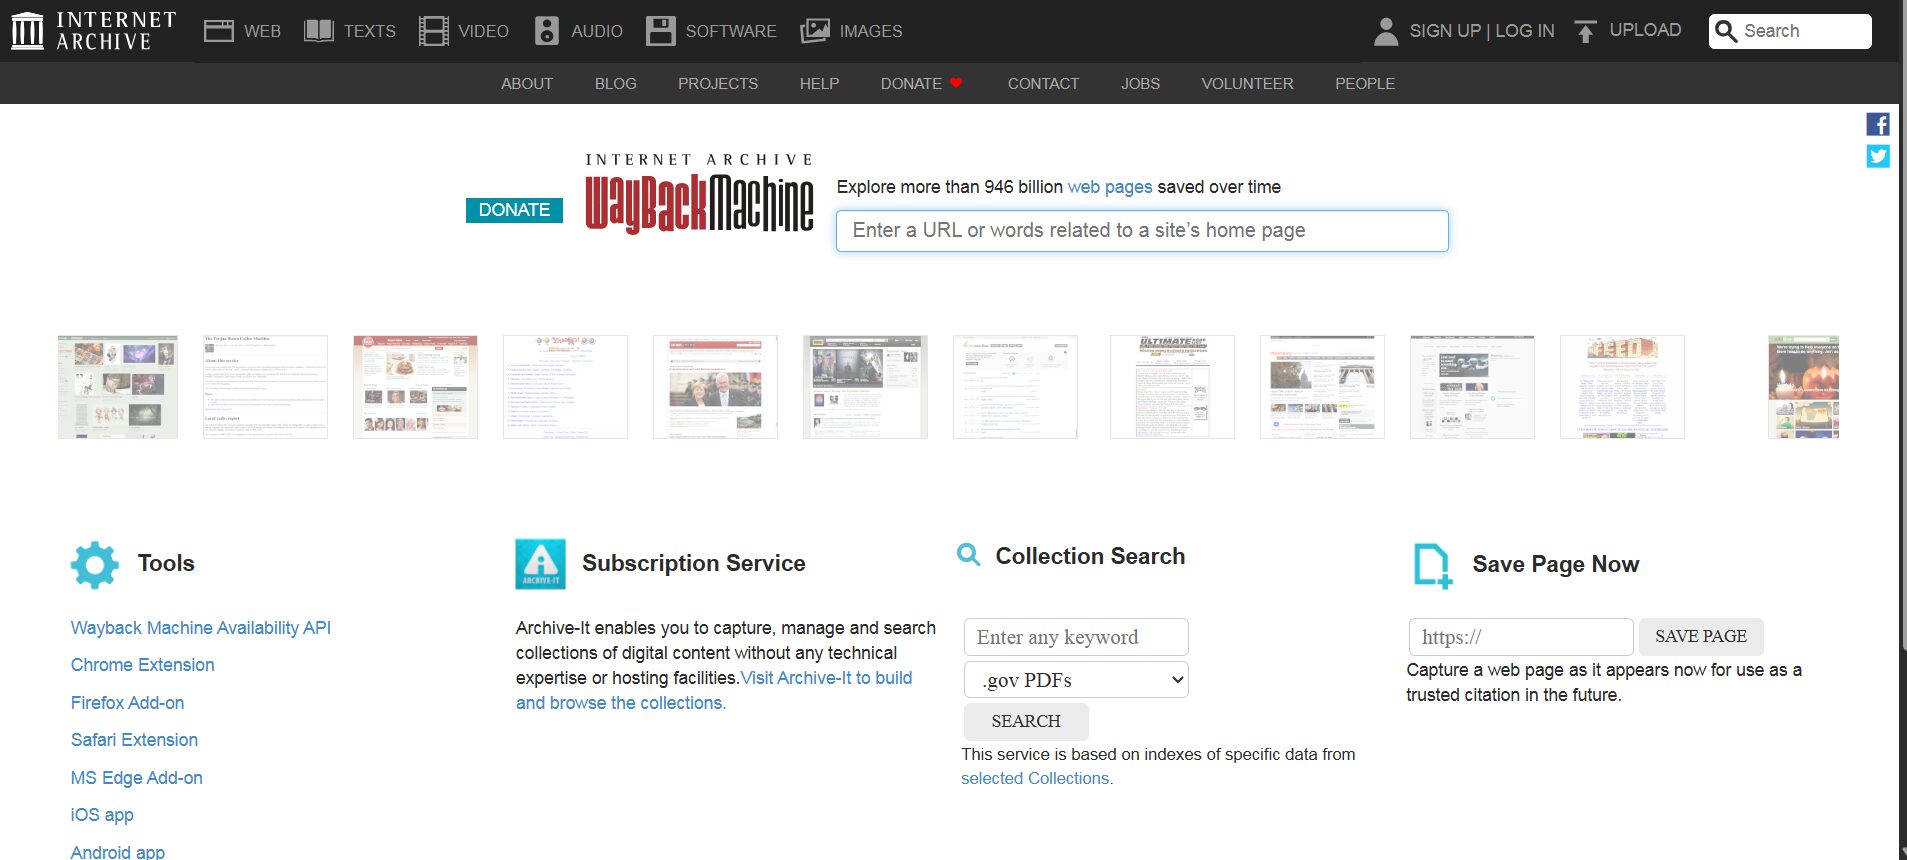This screenshot has height=860, width=1907.
Task: Click LOG IN link
Action: pos(1525,31)
